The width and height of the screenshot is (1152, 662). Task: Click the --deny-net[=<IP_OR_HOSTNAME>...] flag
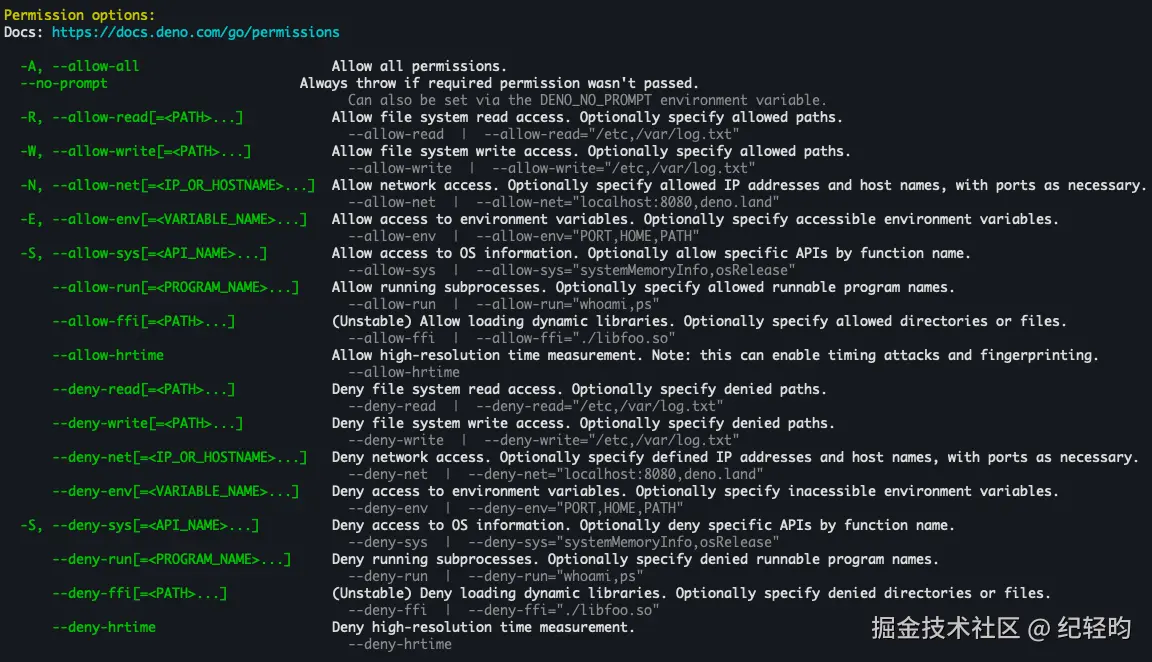coord(179,457)
